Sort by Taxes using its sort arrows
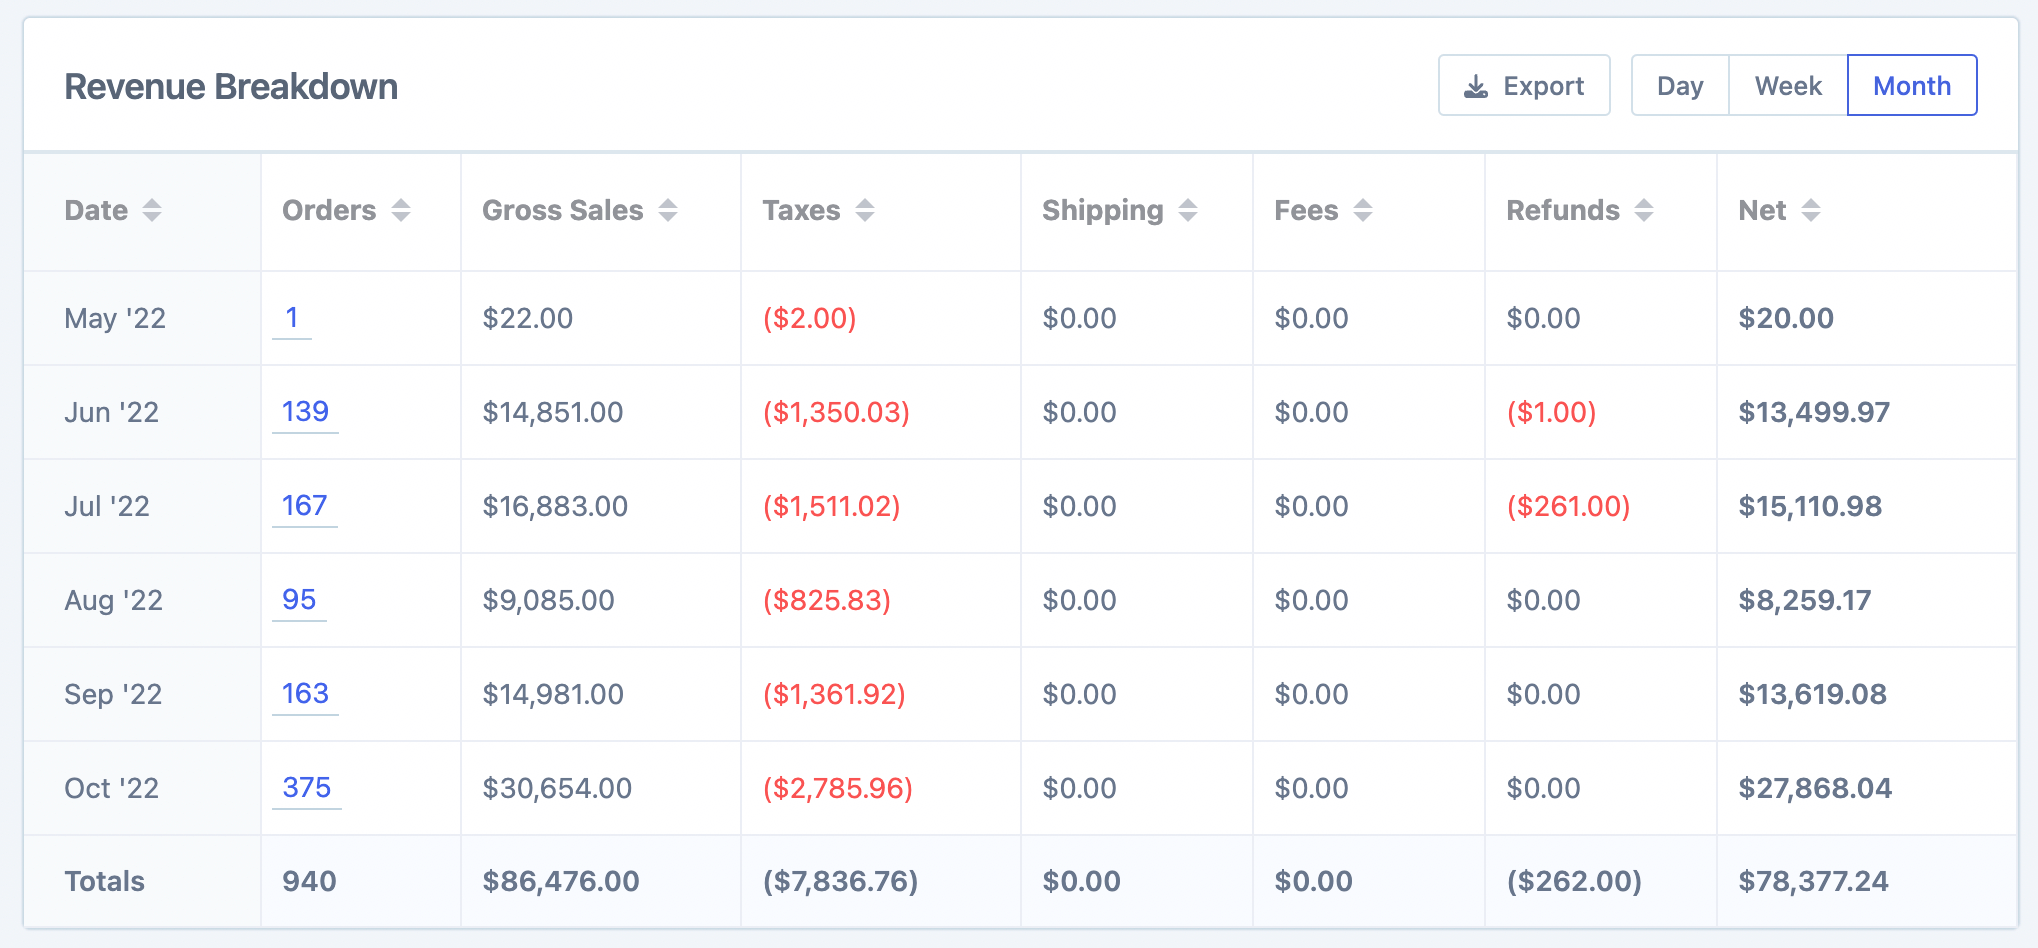 click(x=864, y=211)
